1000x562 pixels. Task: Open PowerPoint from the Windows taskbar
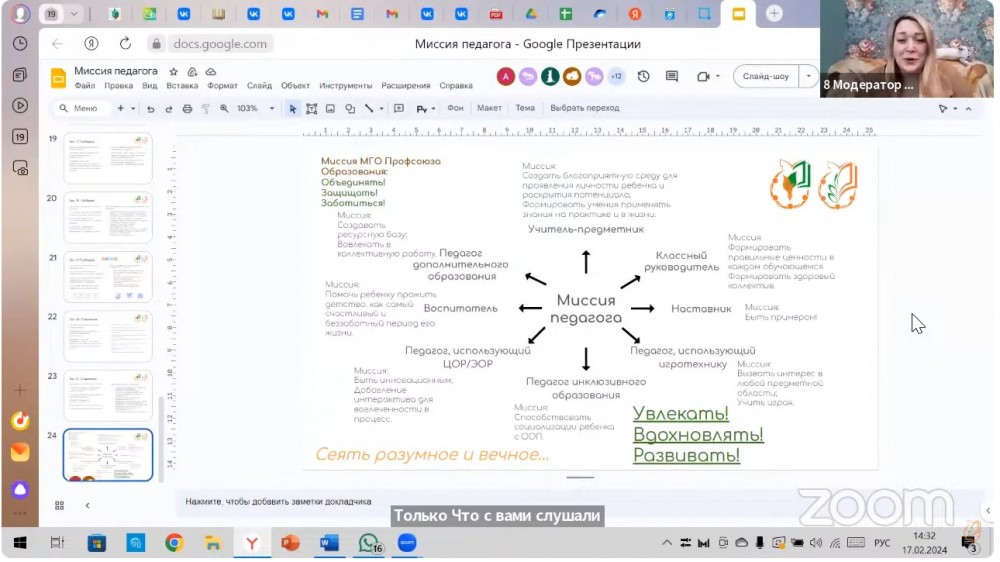coord(290,543)
